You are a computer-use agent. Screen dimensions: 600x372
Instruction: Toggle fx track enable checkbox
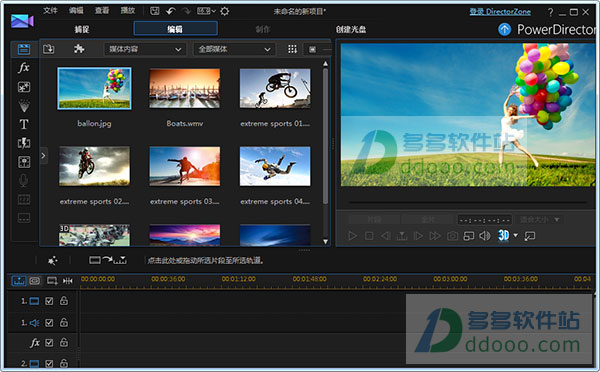(x=49, y=343)
